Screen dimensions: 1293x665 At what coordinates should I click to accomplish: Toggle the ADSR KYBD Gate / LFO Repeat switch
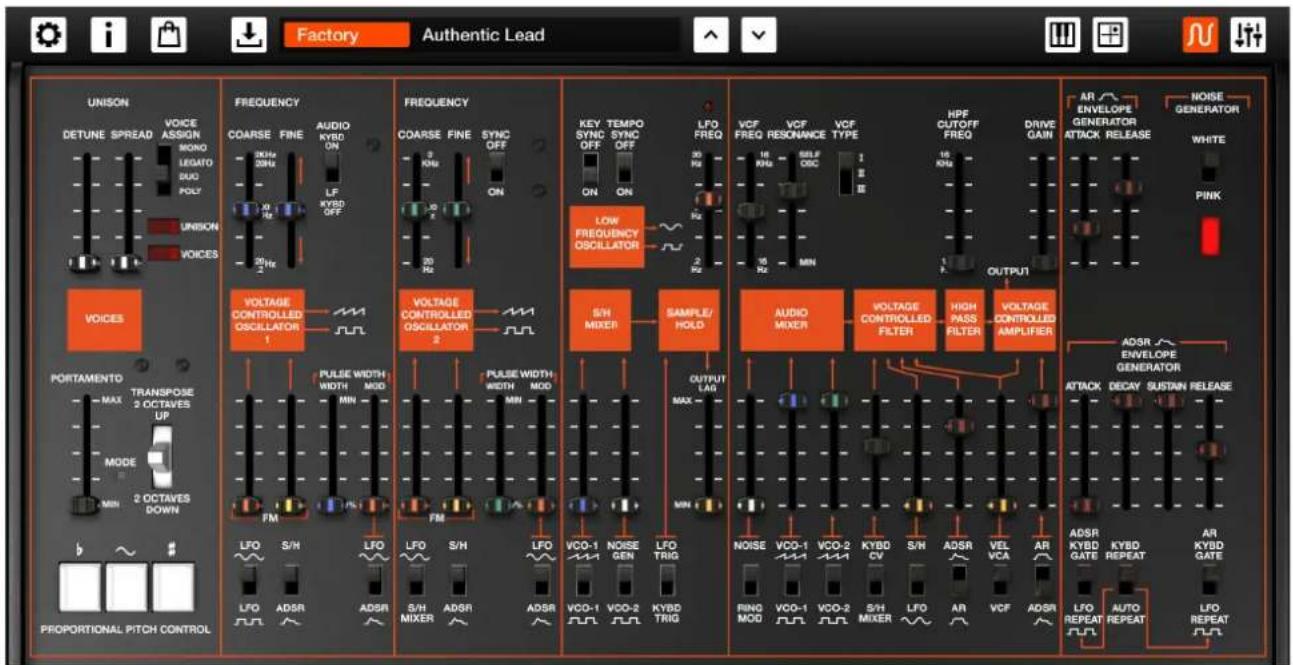1085,579
